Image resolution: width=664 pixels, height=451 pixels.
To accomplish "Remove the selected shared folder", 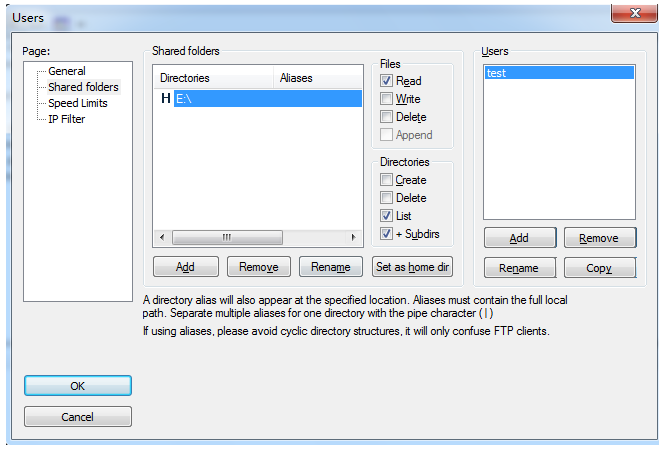I will pos(259,267).
